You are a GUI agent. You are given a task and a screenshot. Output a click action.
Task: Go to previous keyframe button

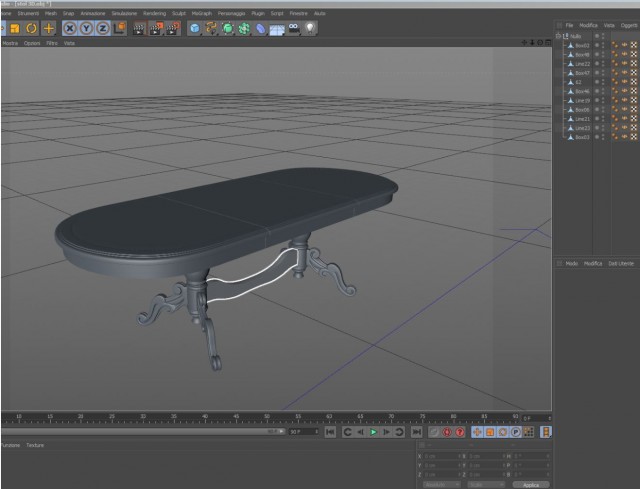tap(347, 432)
